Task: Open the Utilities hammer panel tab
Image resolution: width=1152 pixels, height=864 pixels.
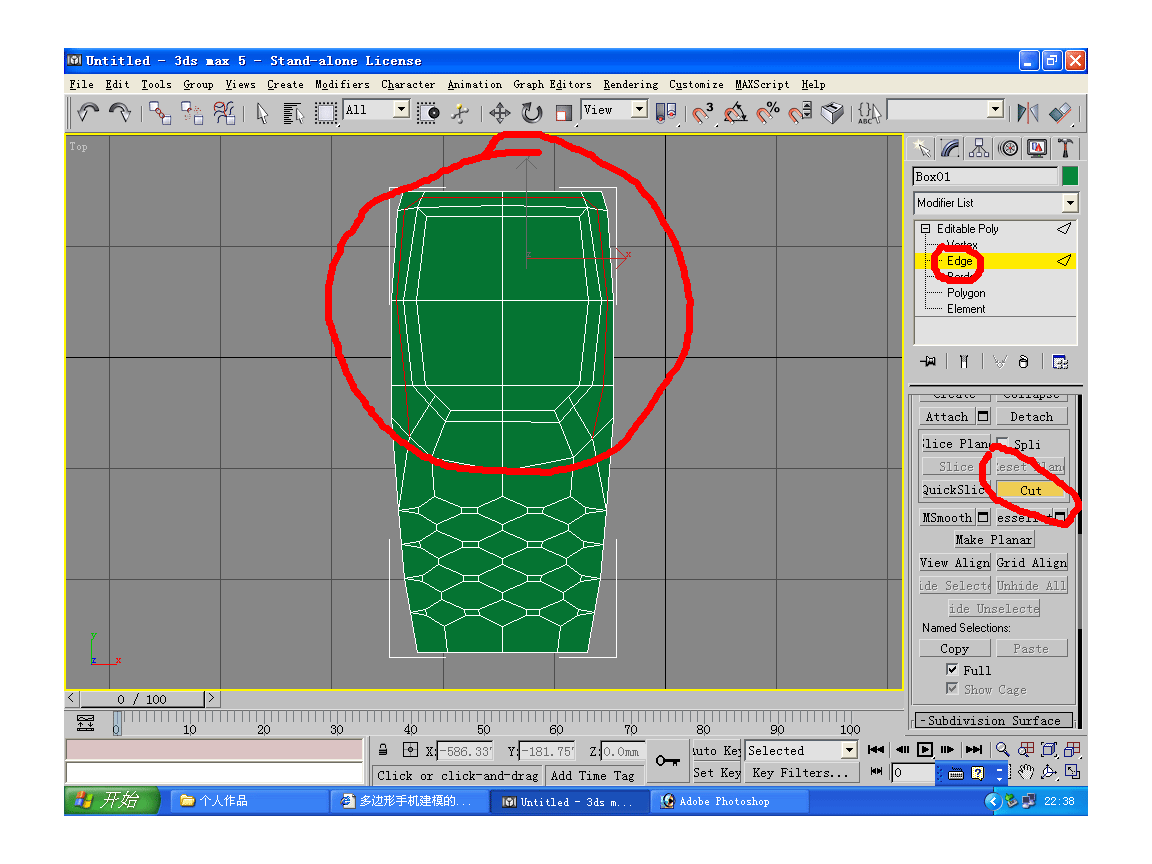Action: (x=1066, y=149)
